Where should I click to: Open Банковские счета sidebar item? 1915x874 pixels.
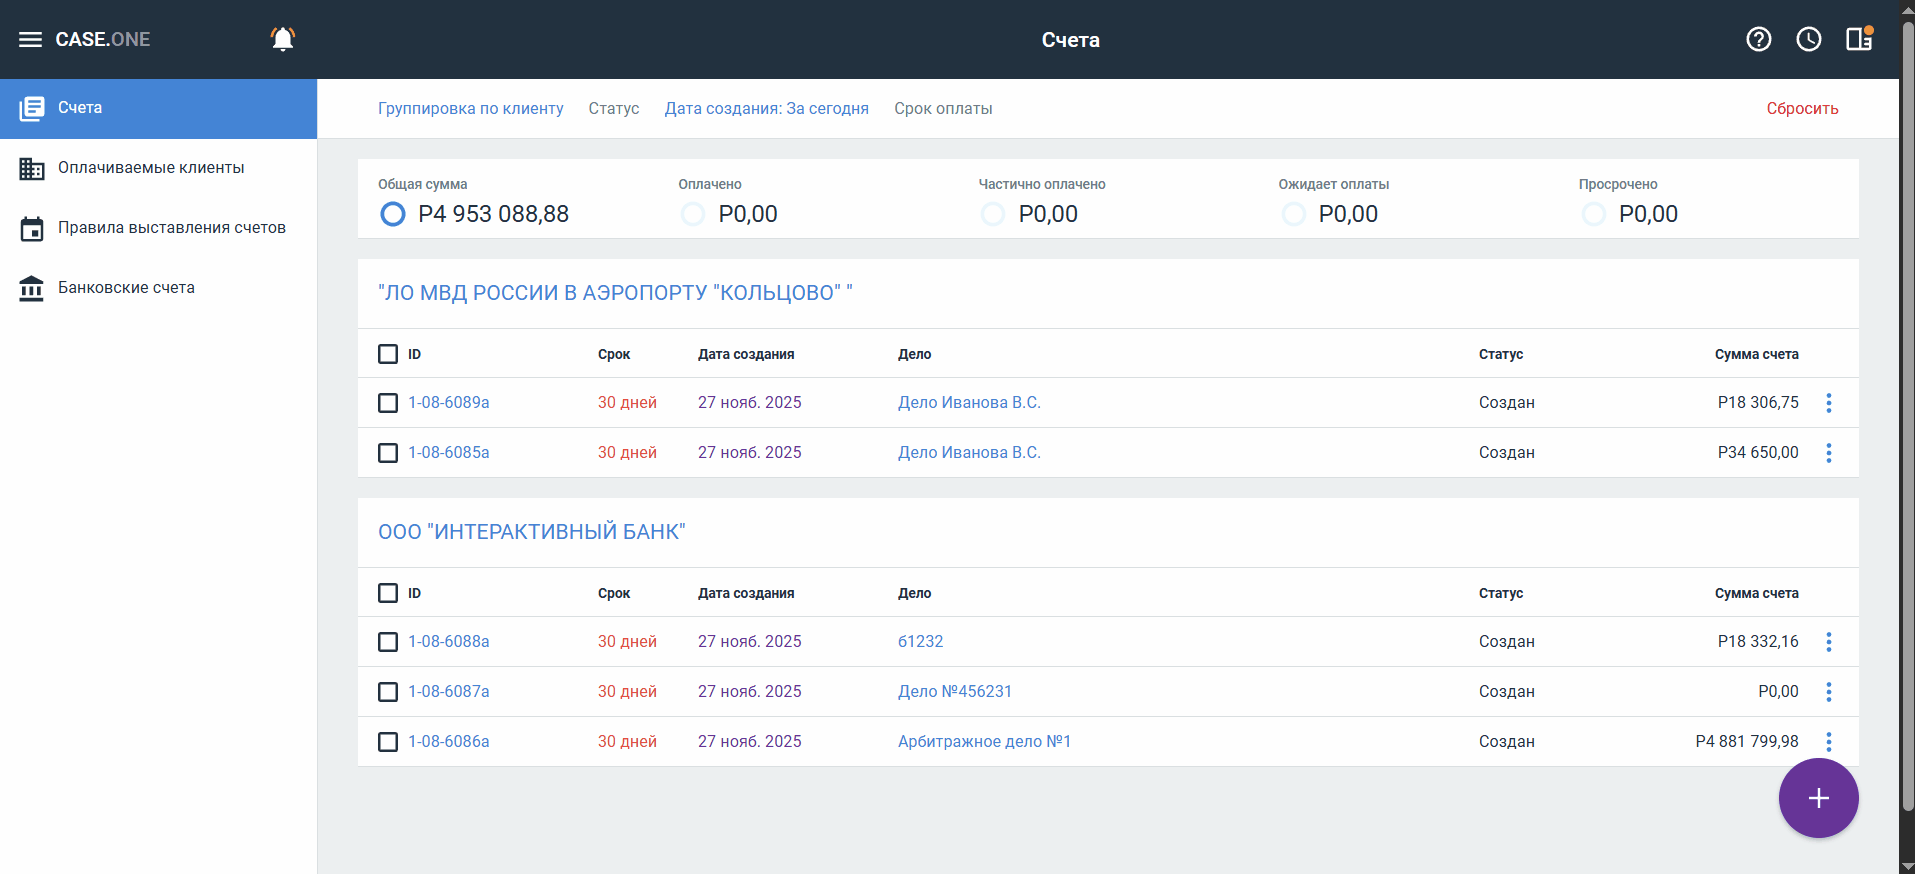[x=126, y=288]
